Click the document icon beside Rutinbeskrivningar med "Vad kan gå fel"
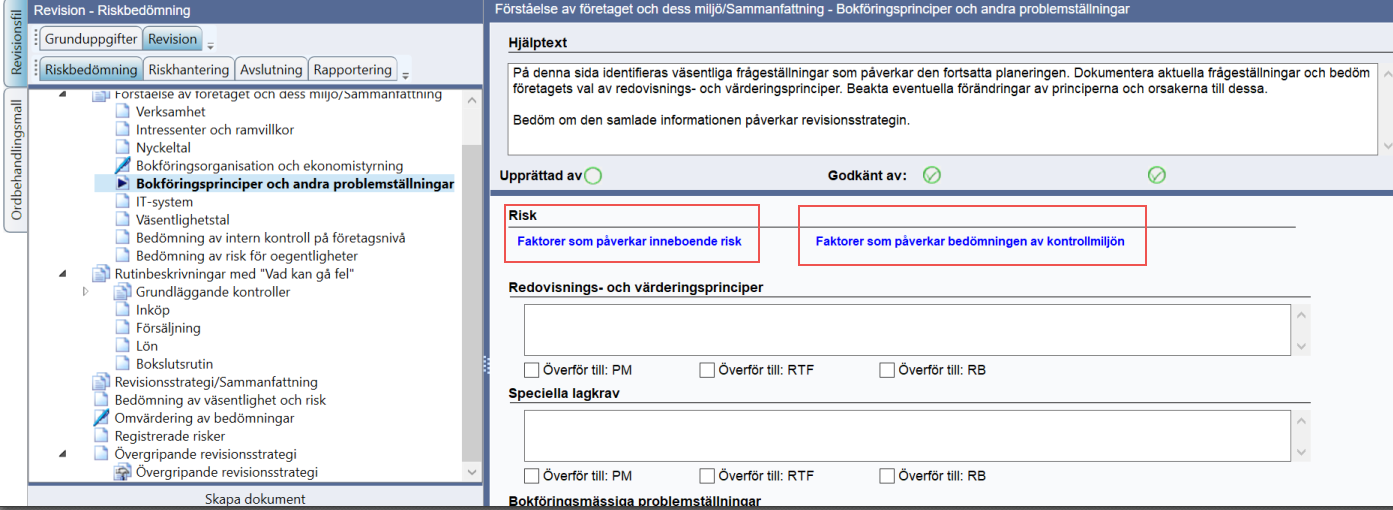 pyautogui.click(x=101, y=274)
